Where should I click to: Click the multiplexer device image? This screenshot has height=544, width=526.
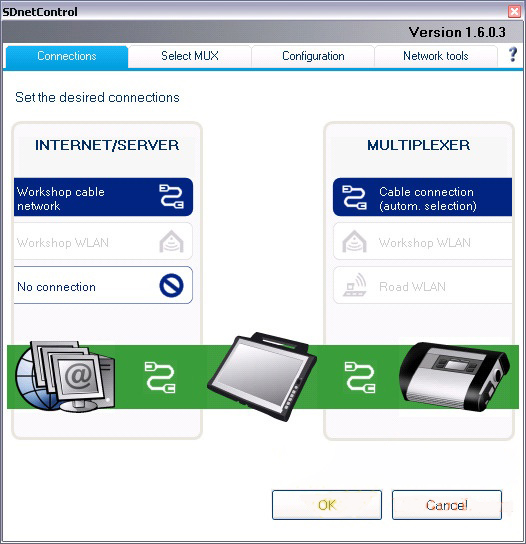pyautogui.click(x=455, y=377)
